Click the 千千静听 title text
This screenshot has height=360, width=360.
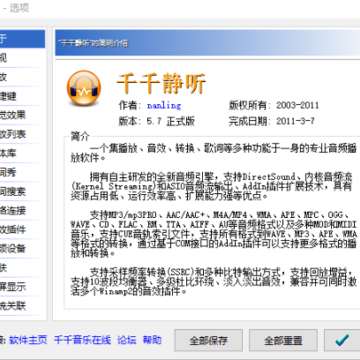click(161, 83)
